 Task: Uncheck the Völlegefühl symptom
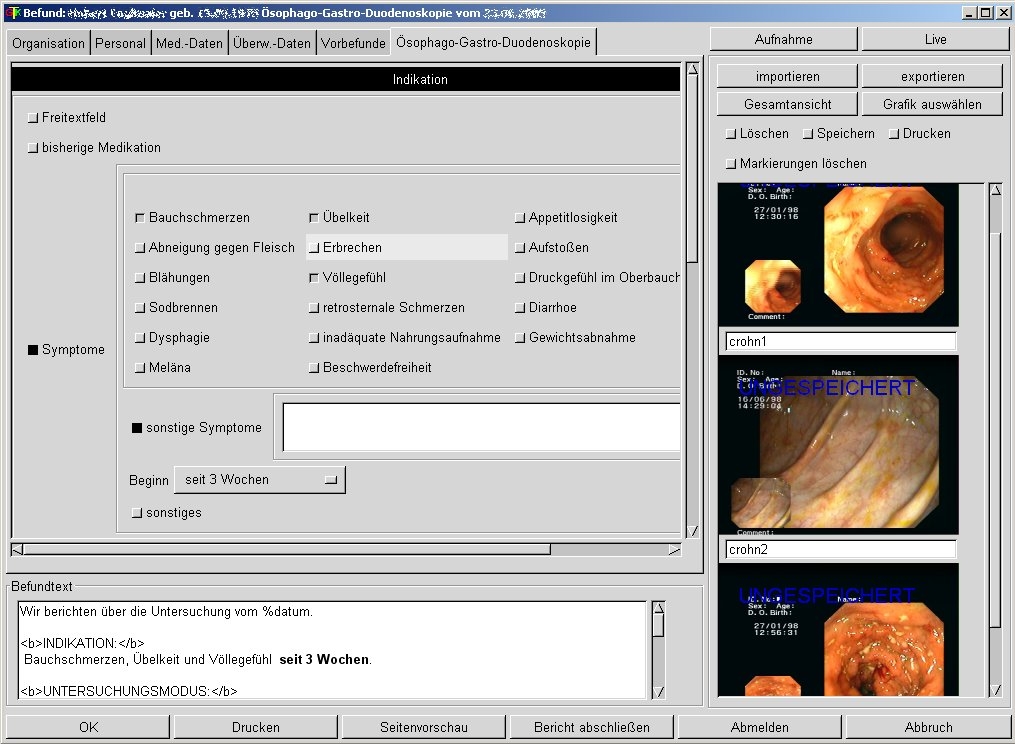coord(314,278)
